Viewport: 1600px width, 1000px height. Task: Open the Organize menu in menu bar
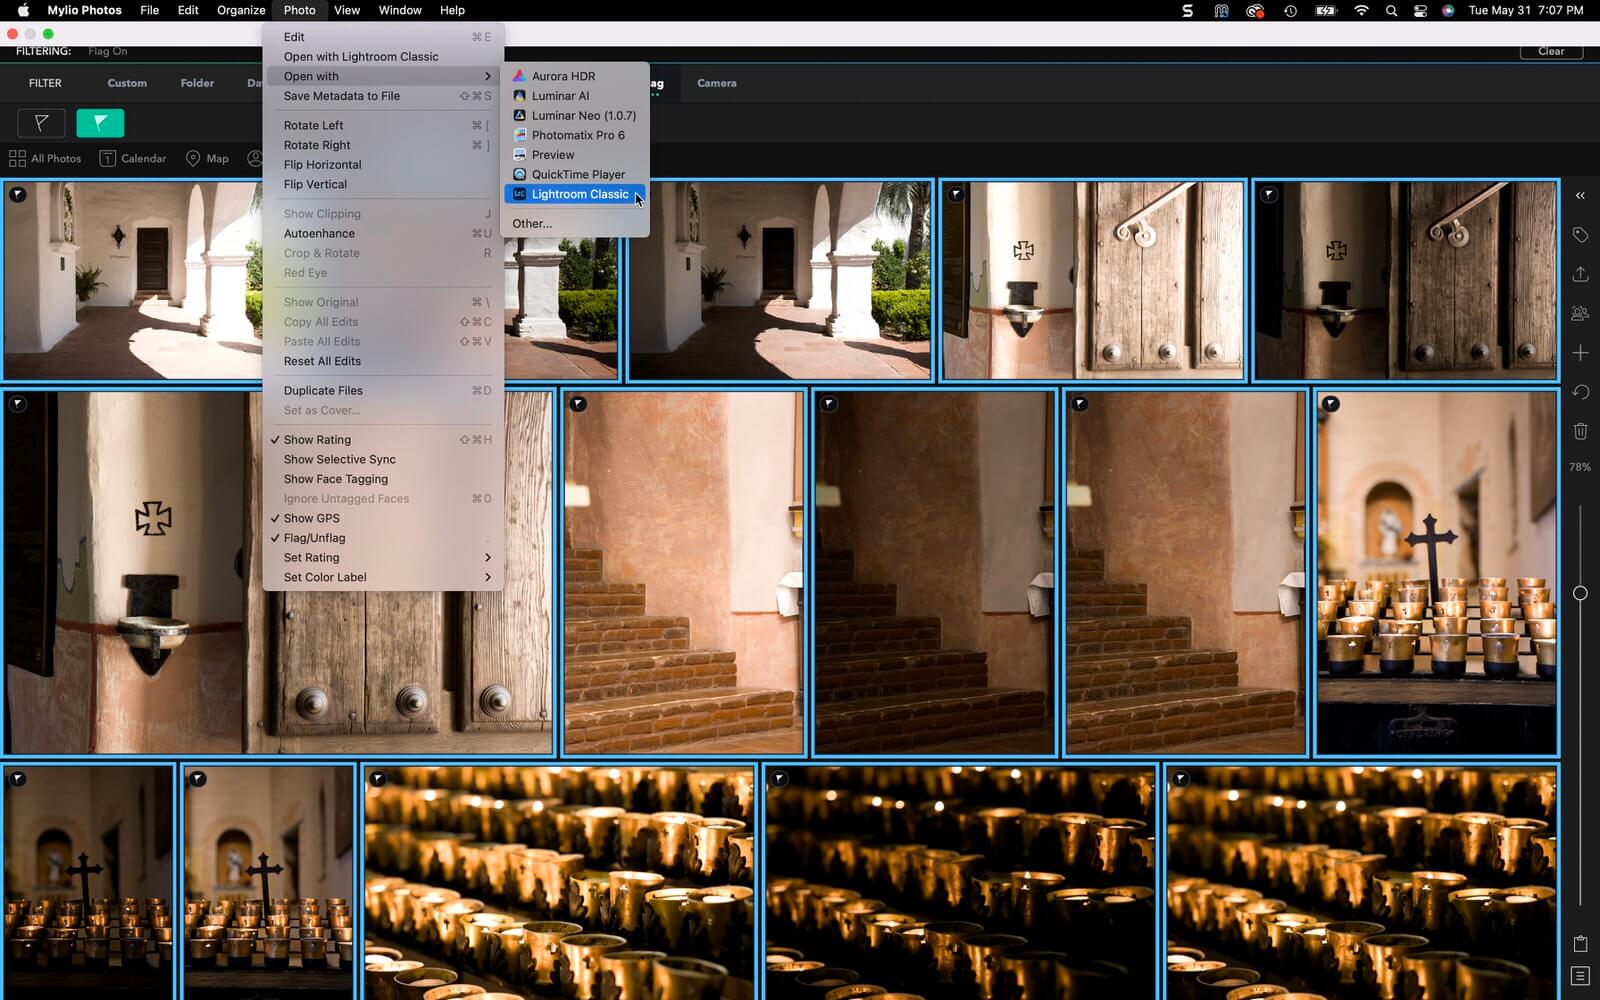click(x=241, y=10)
